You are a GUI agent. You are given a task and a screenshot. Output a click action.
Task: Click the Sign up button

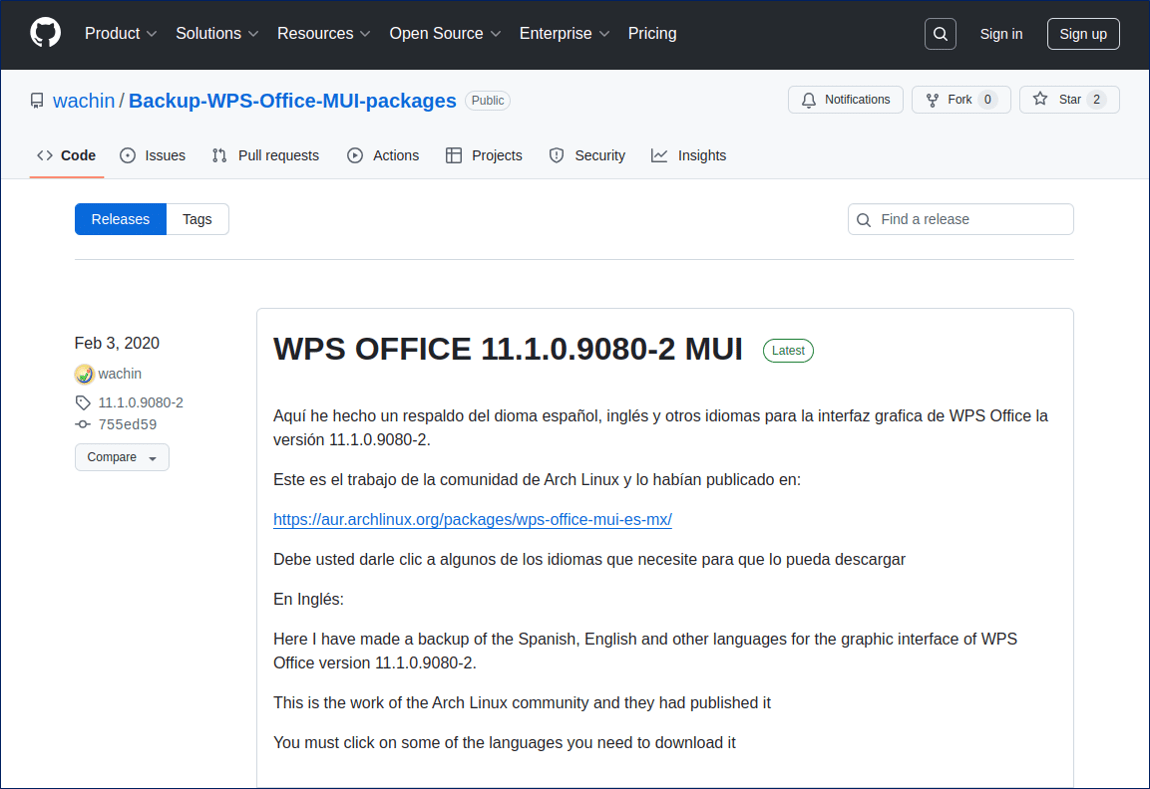tap(1083, 34)
